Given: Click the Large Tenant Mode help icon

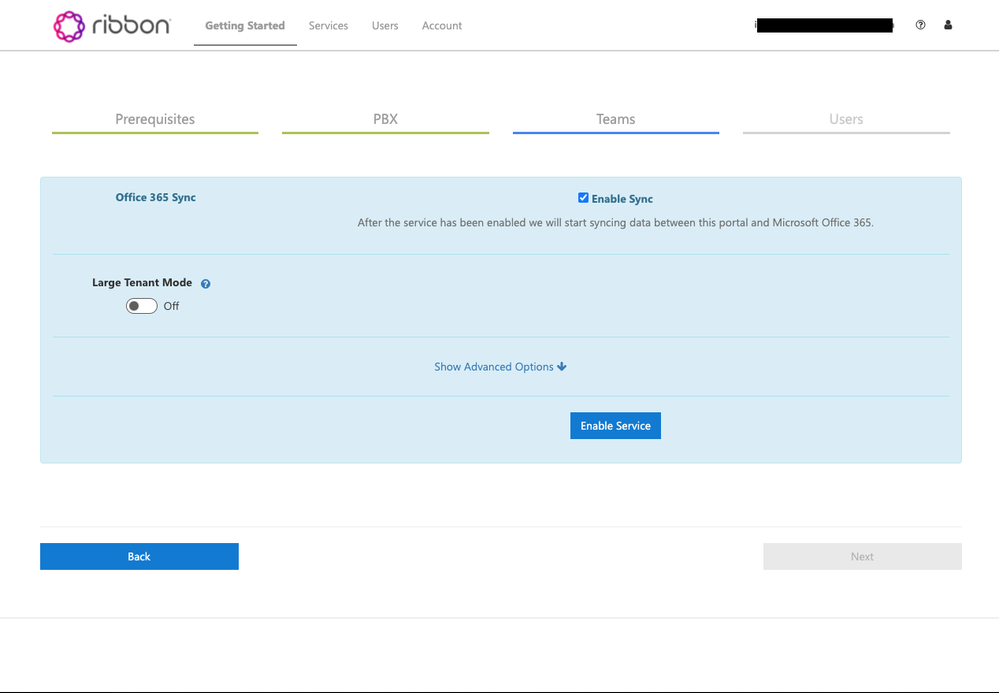Looking at the screenshot, I should coord(206,284).
